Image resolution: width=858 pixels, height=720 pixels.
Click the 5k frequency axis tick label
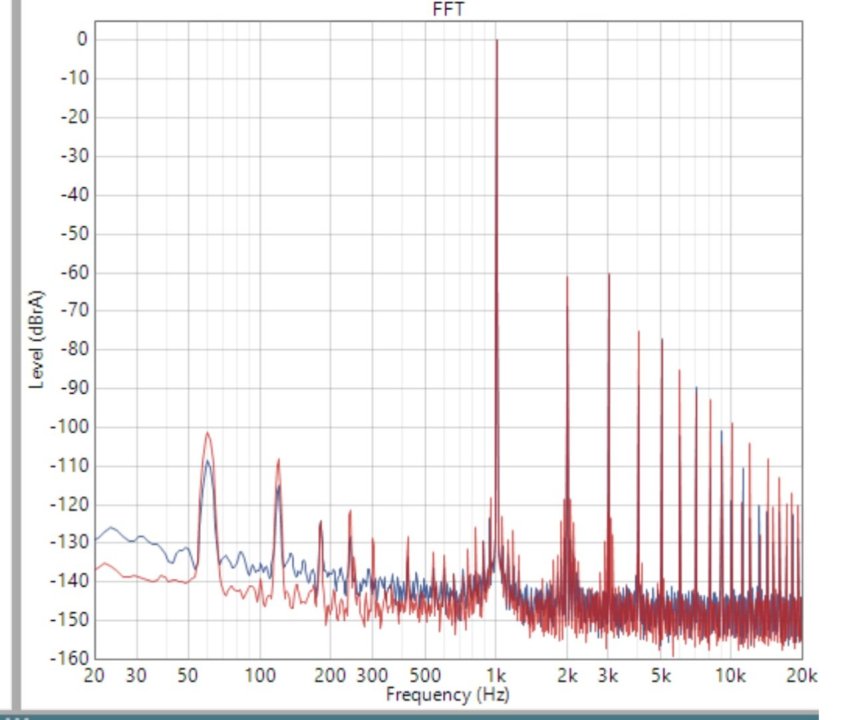point(660,675)
